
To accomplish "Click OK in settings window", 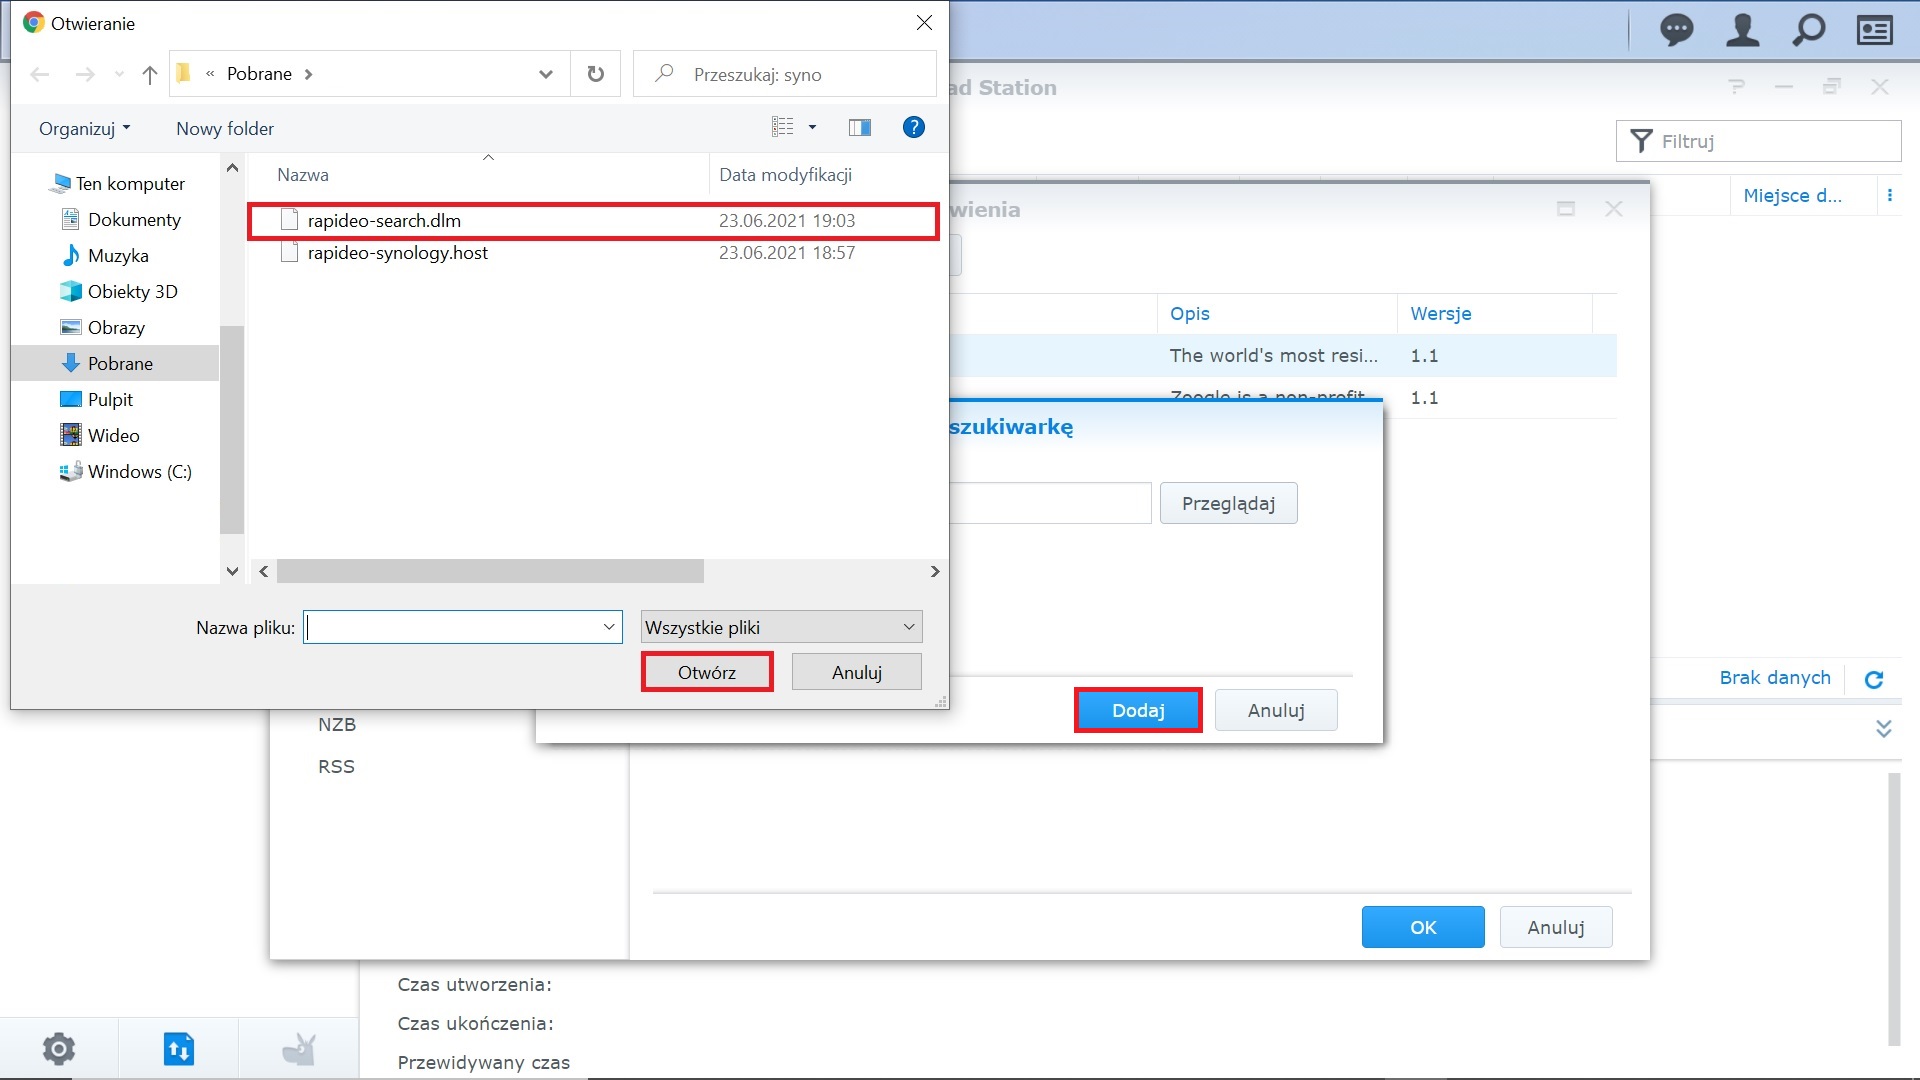I will click(1423, 928).
